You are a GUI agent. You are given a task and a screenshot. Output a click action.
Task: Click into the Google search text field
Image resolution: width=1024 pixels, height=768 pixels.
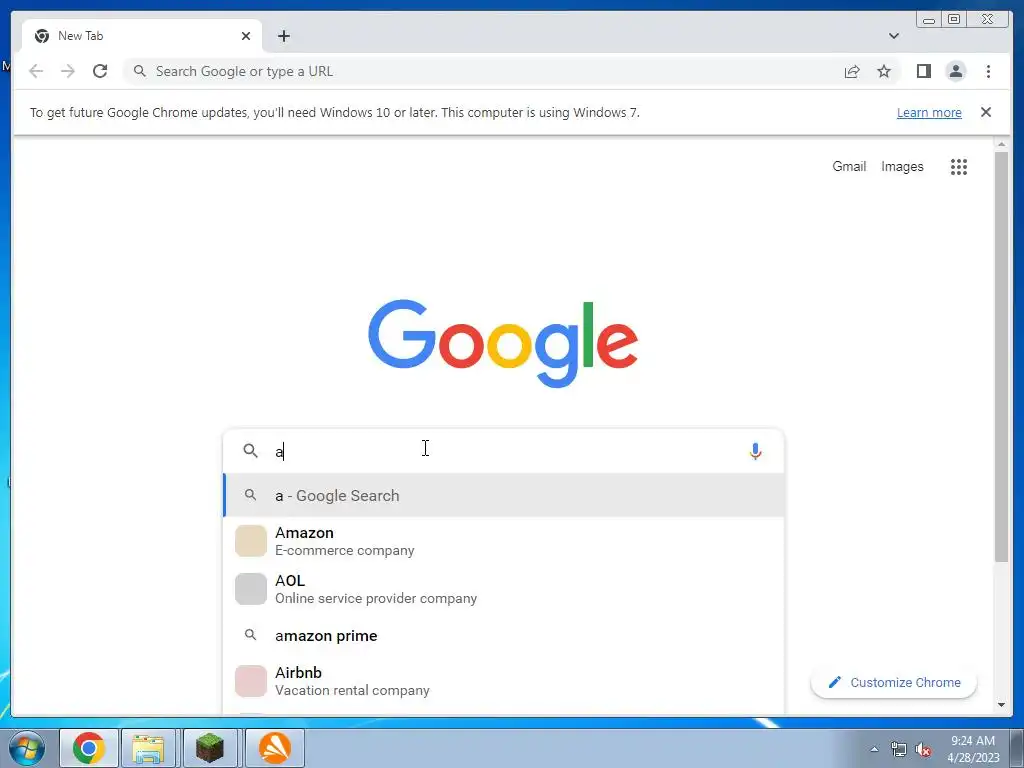(x=506, y=451)
